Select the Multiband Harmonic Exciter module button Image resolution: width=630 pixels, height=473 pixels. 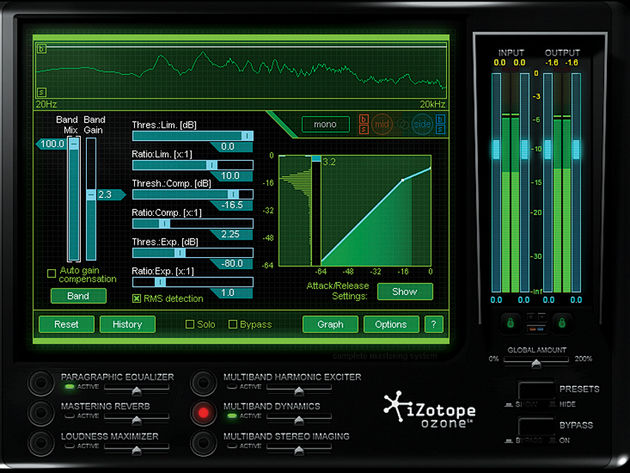tap(203, 383)
